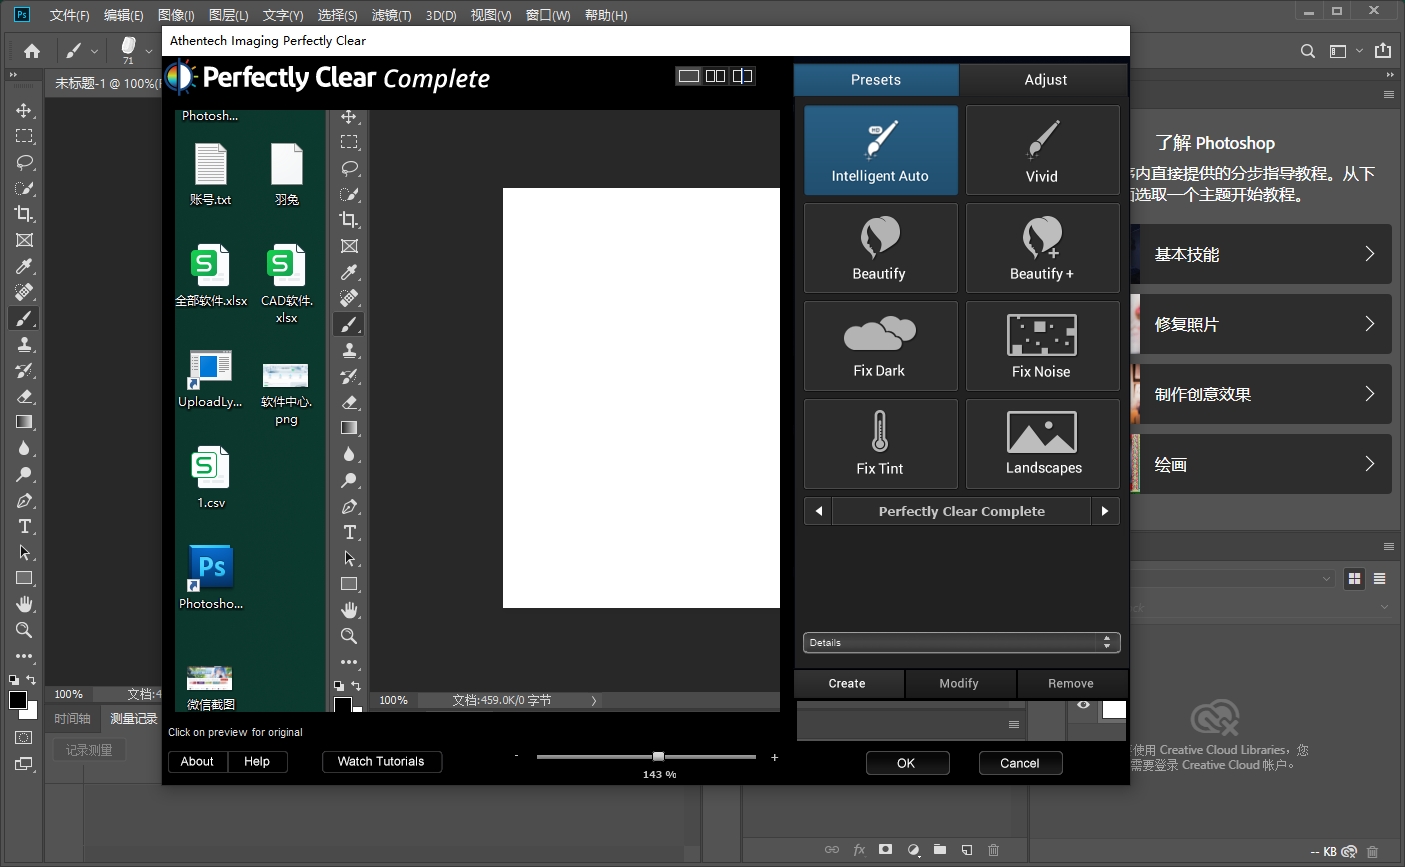Choose the Landscapes preset
Image resolution: width=1405 pixels, height=867 pixels.
coord(1042,444)
